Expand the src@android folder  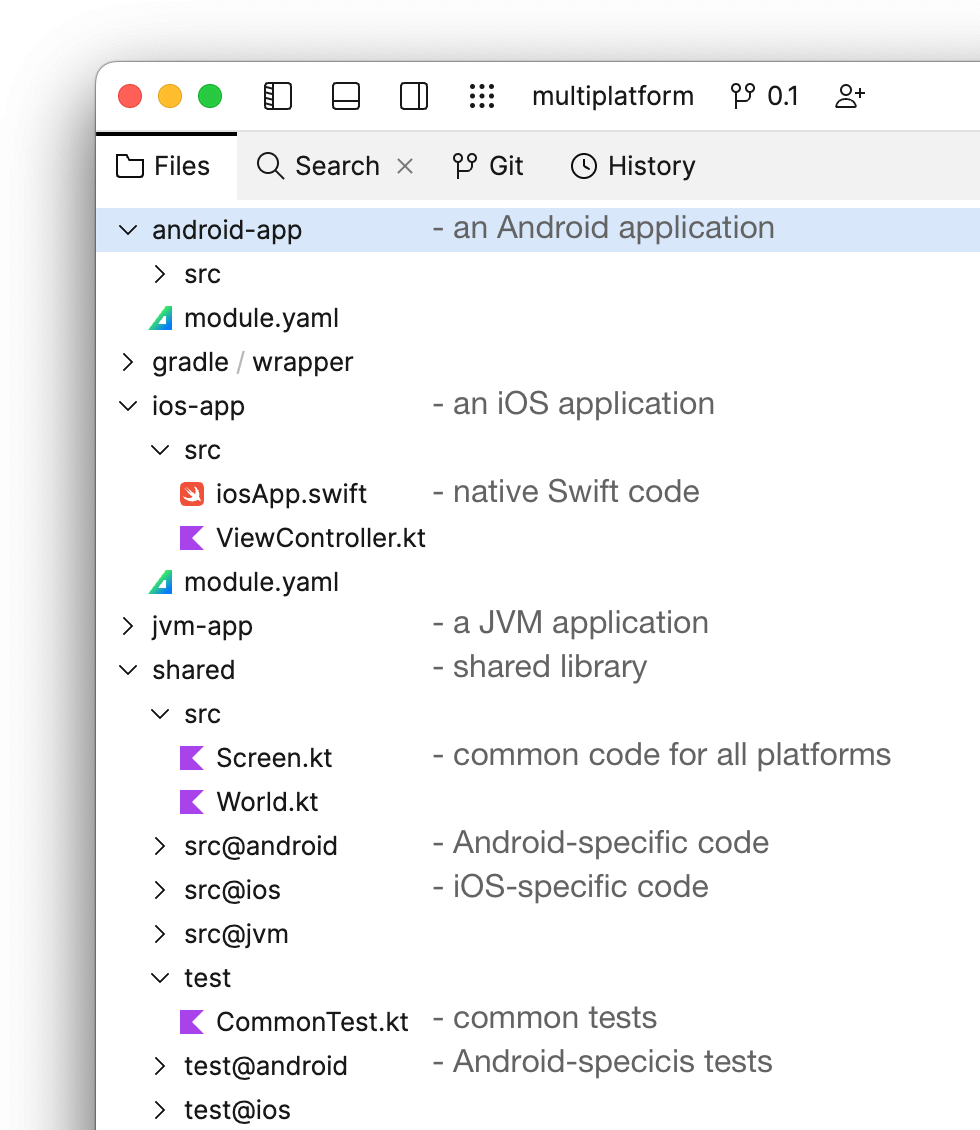point(160,846)
